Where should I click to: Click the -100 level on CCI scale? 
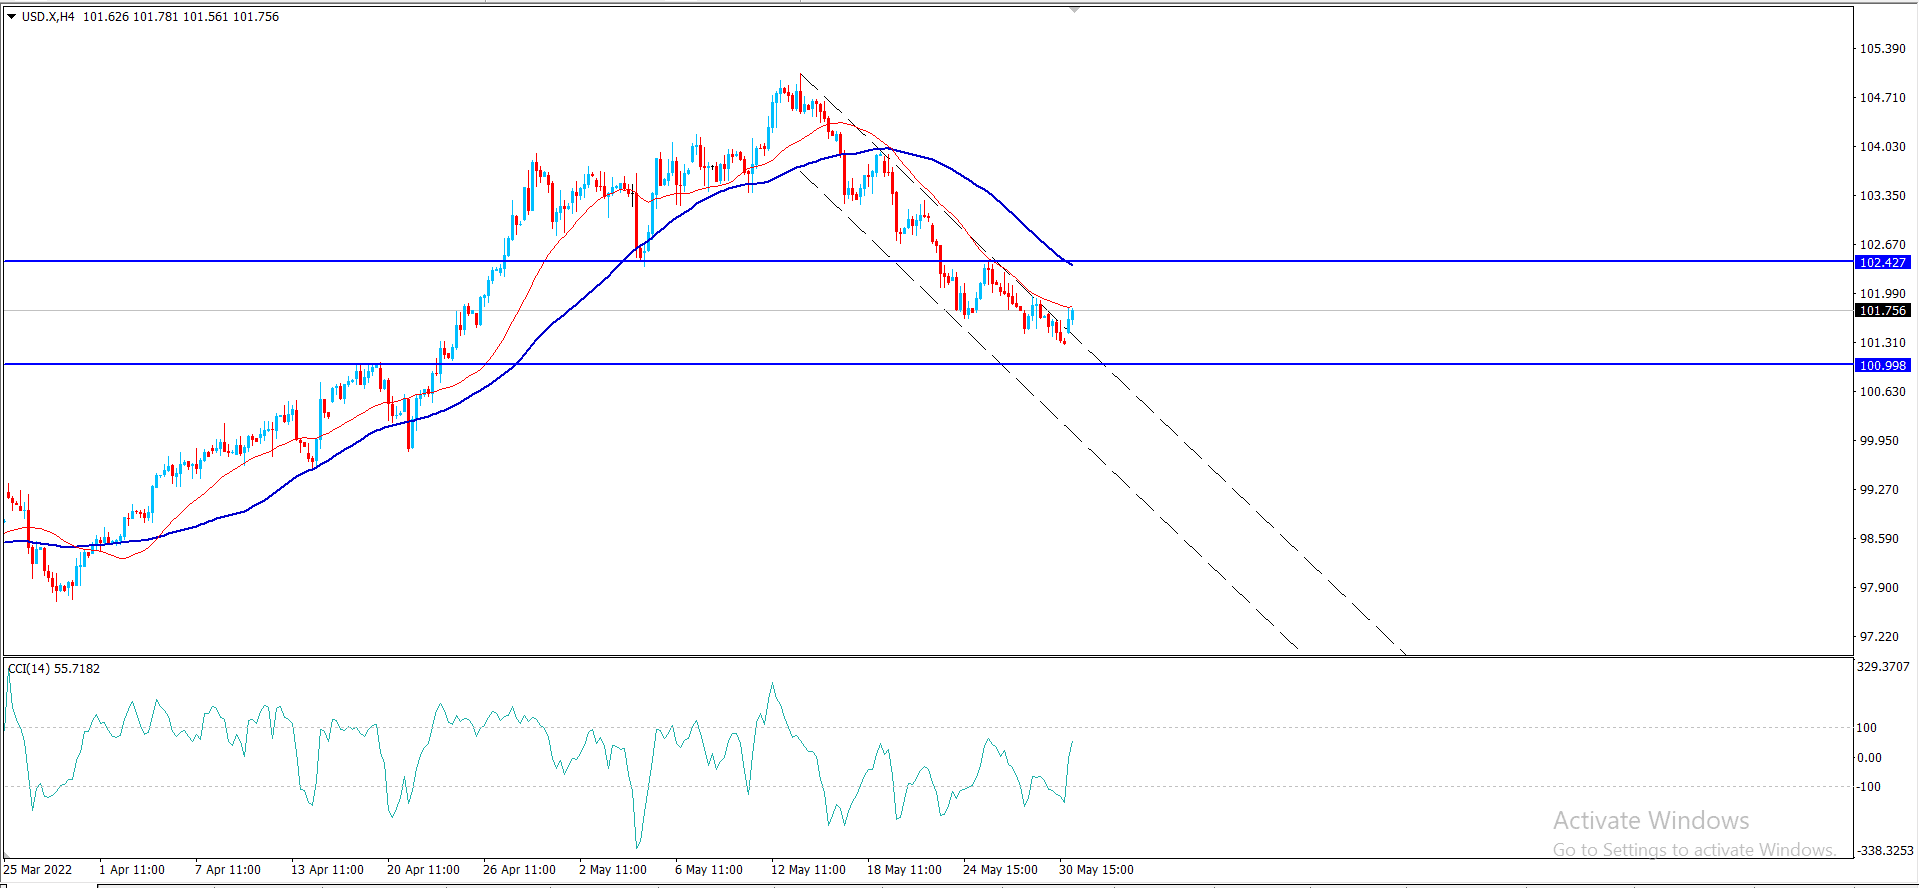coord(1868,787)
